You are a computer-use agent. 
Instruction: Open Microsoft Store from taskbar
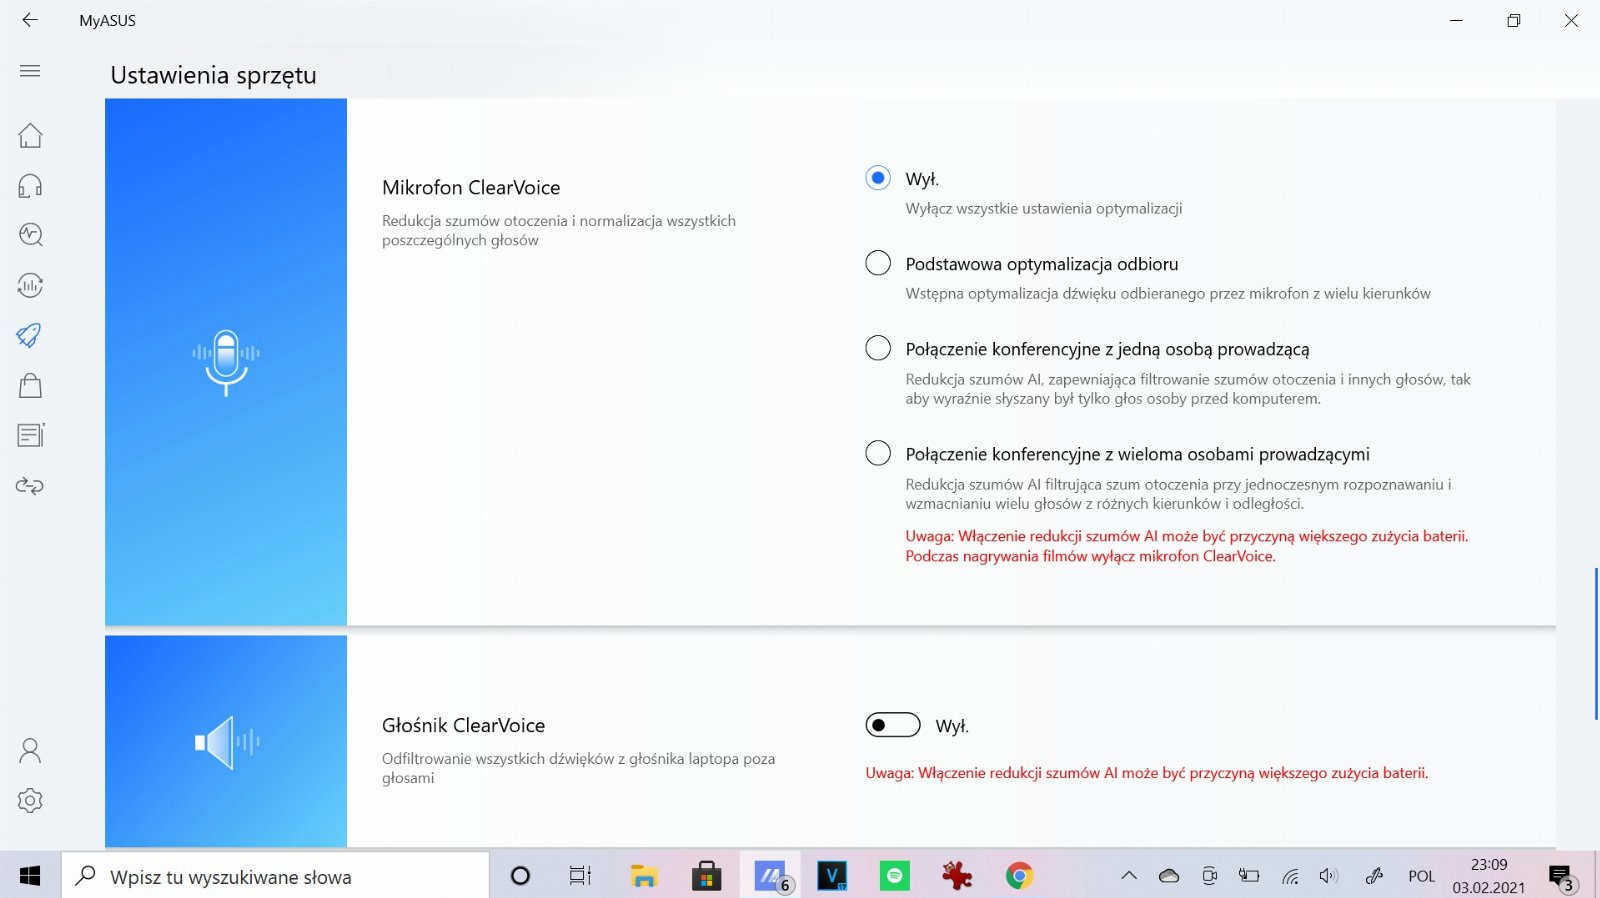[707, 876]
